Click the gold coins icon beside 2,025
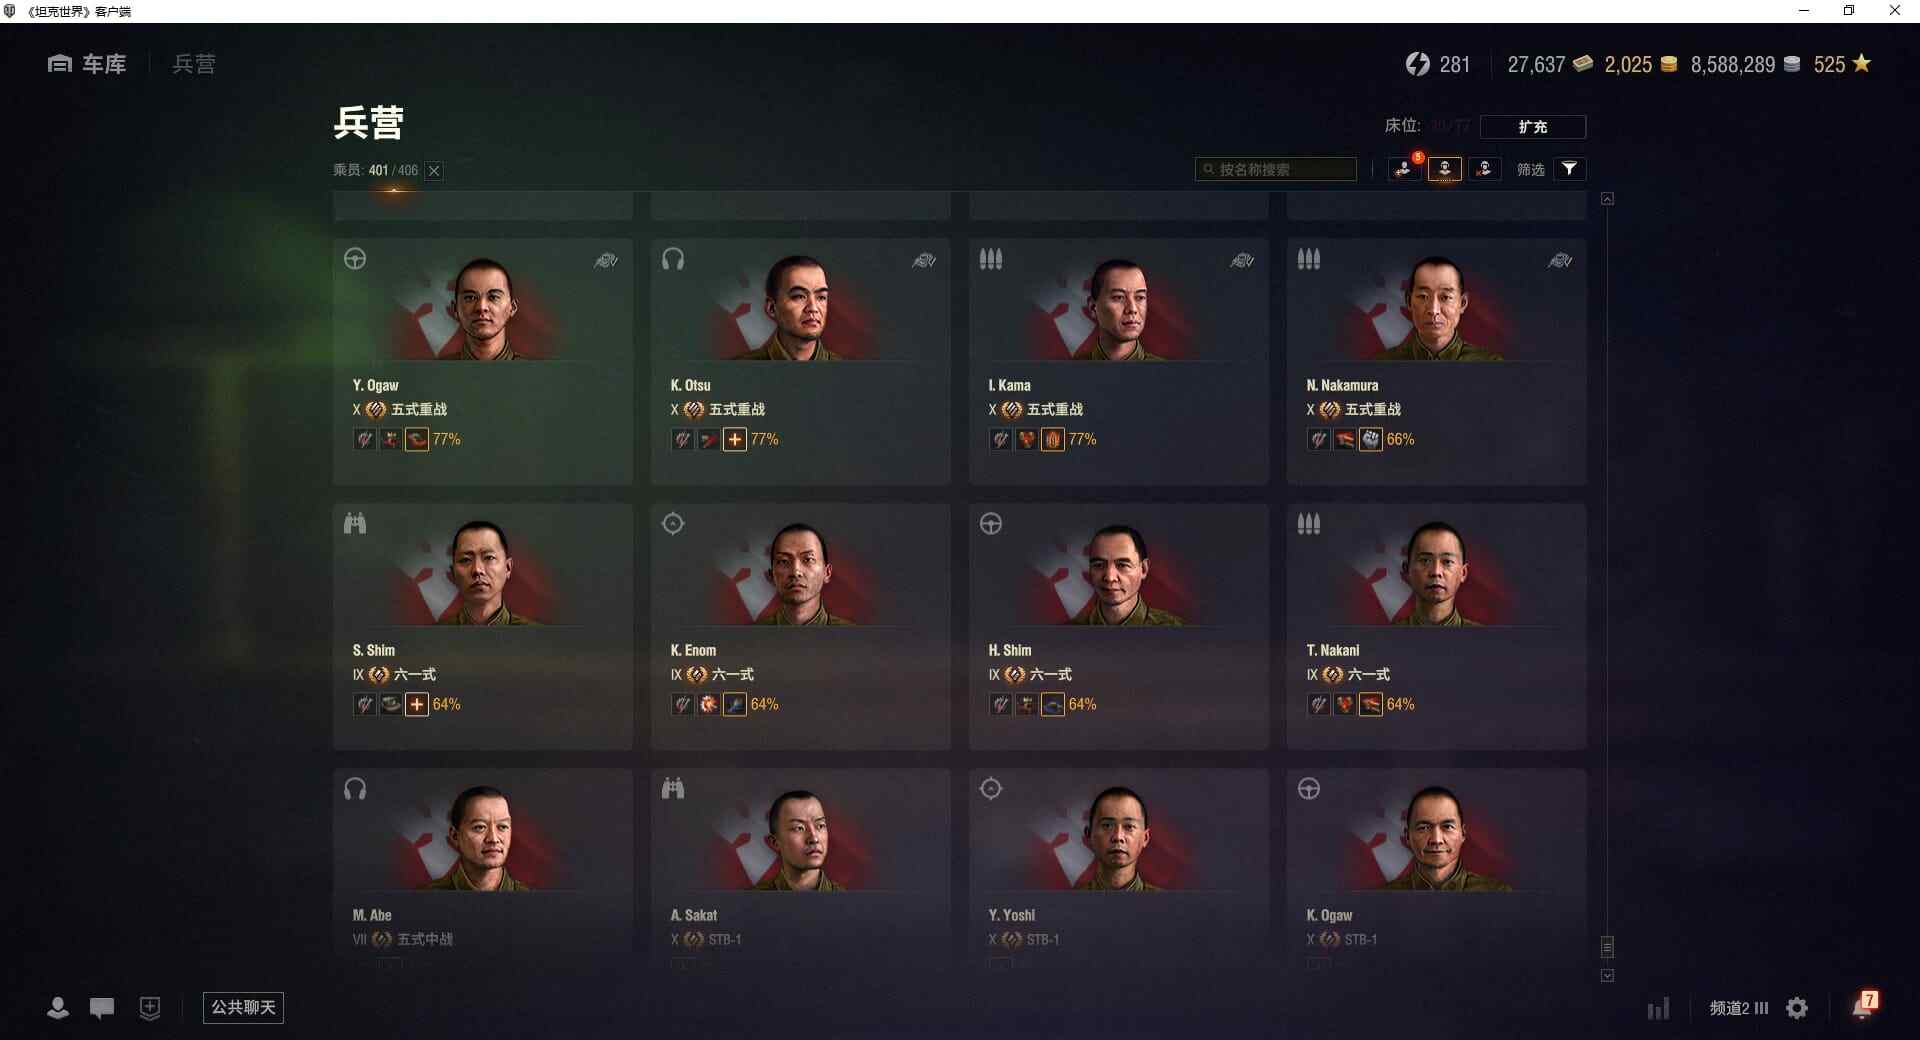This screenshot has height=1040, width=1920. click(1669, 64)
